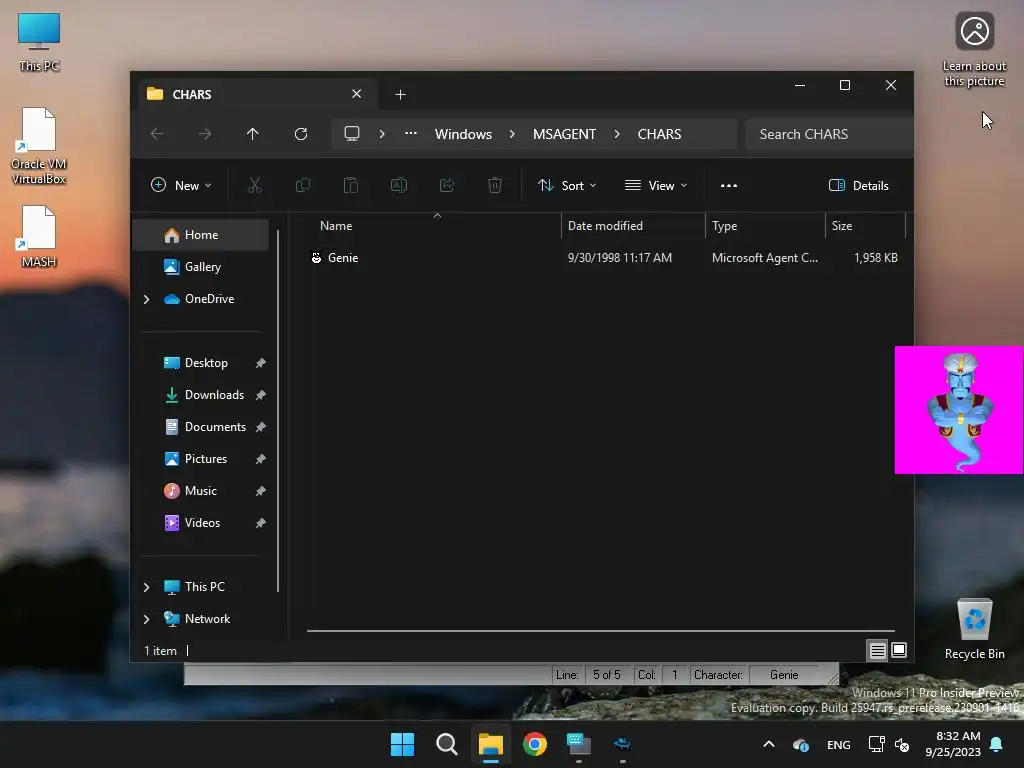1024x768 pixels.
Task: Open the New dropdown menu
Action: [x=181, y=185]
